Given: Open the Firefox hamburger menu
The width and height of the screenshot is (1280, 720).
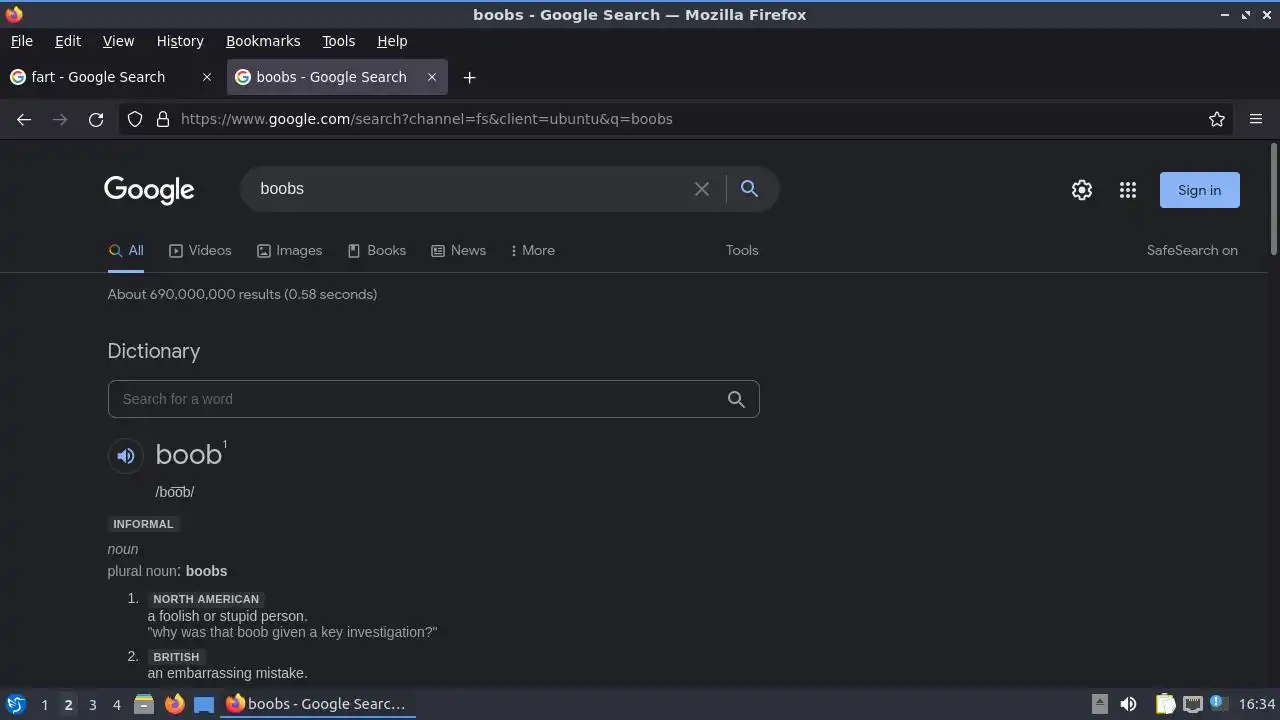Looking at the screenshot, I should pyautogui.click(x=1256, y=119).
